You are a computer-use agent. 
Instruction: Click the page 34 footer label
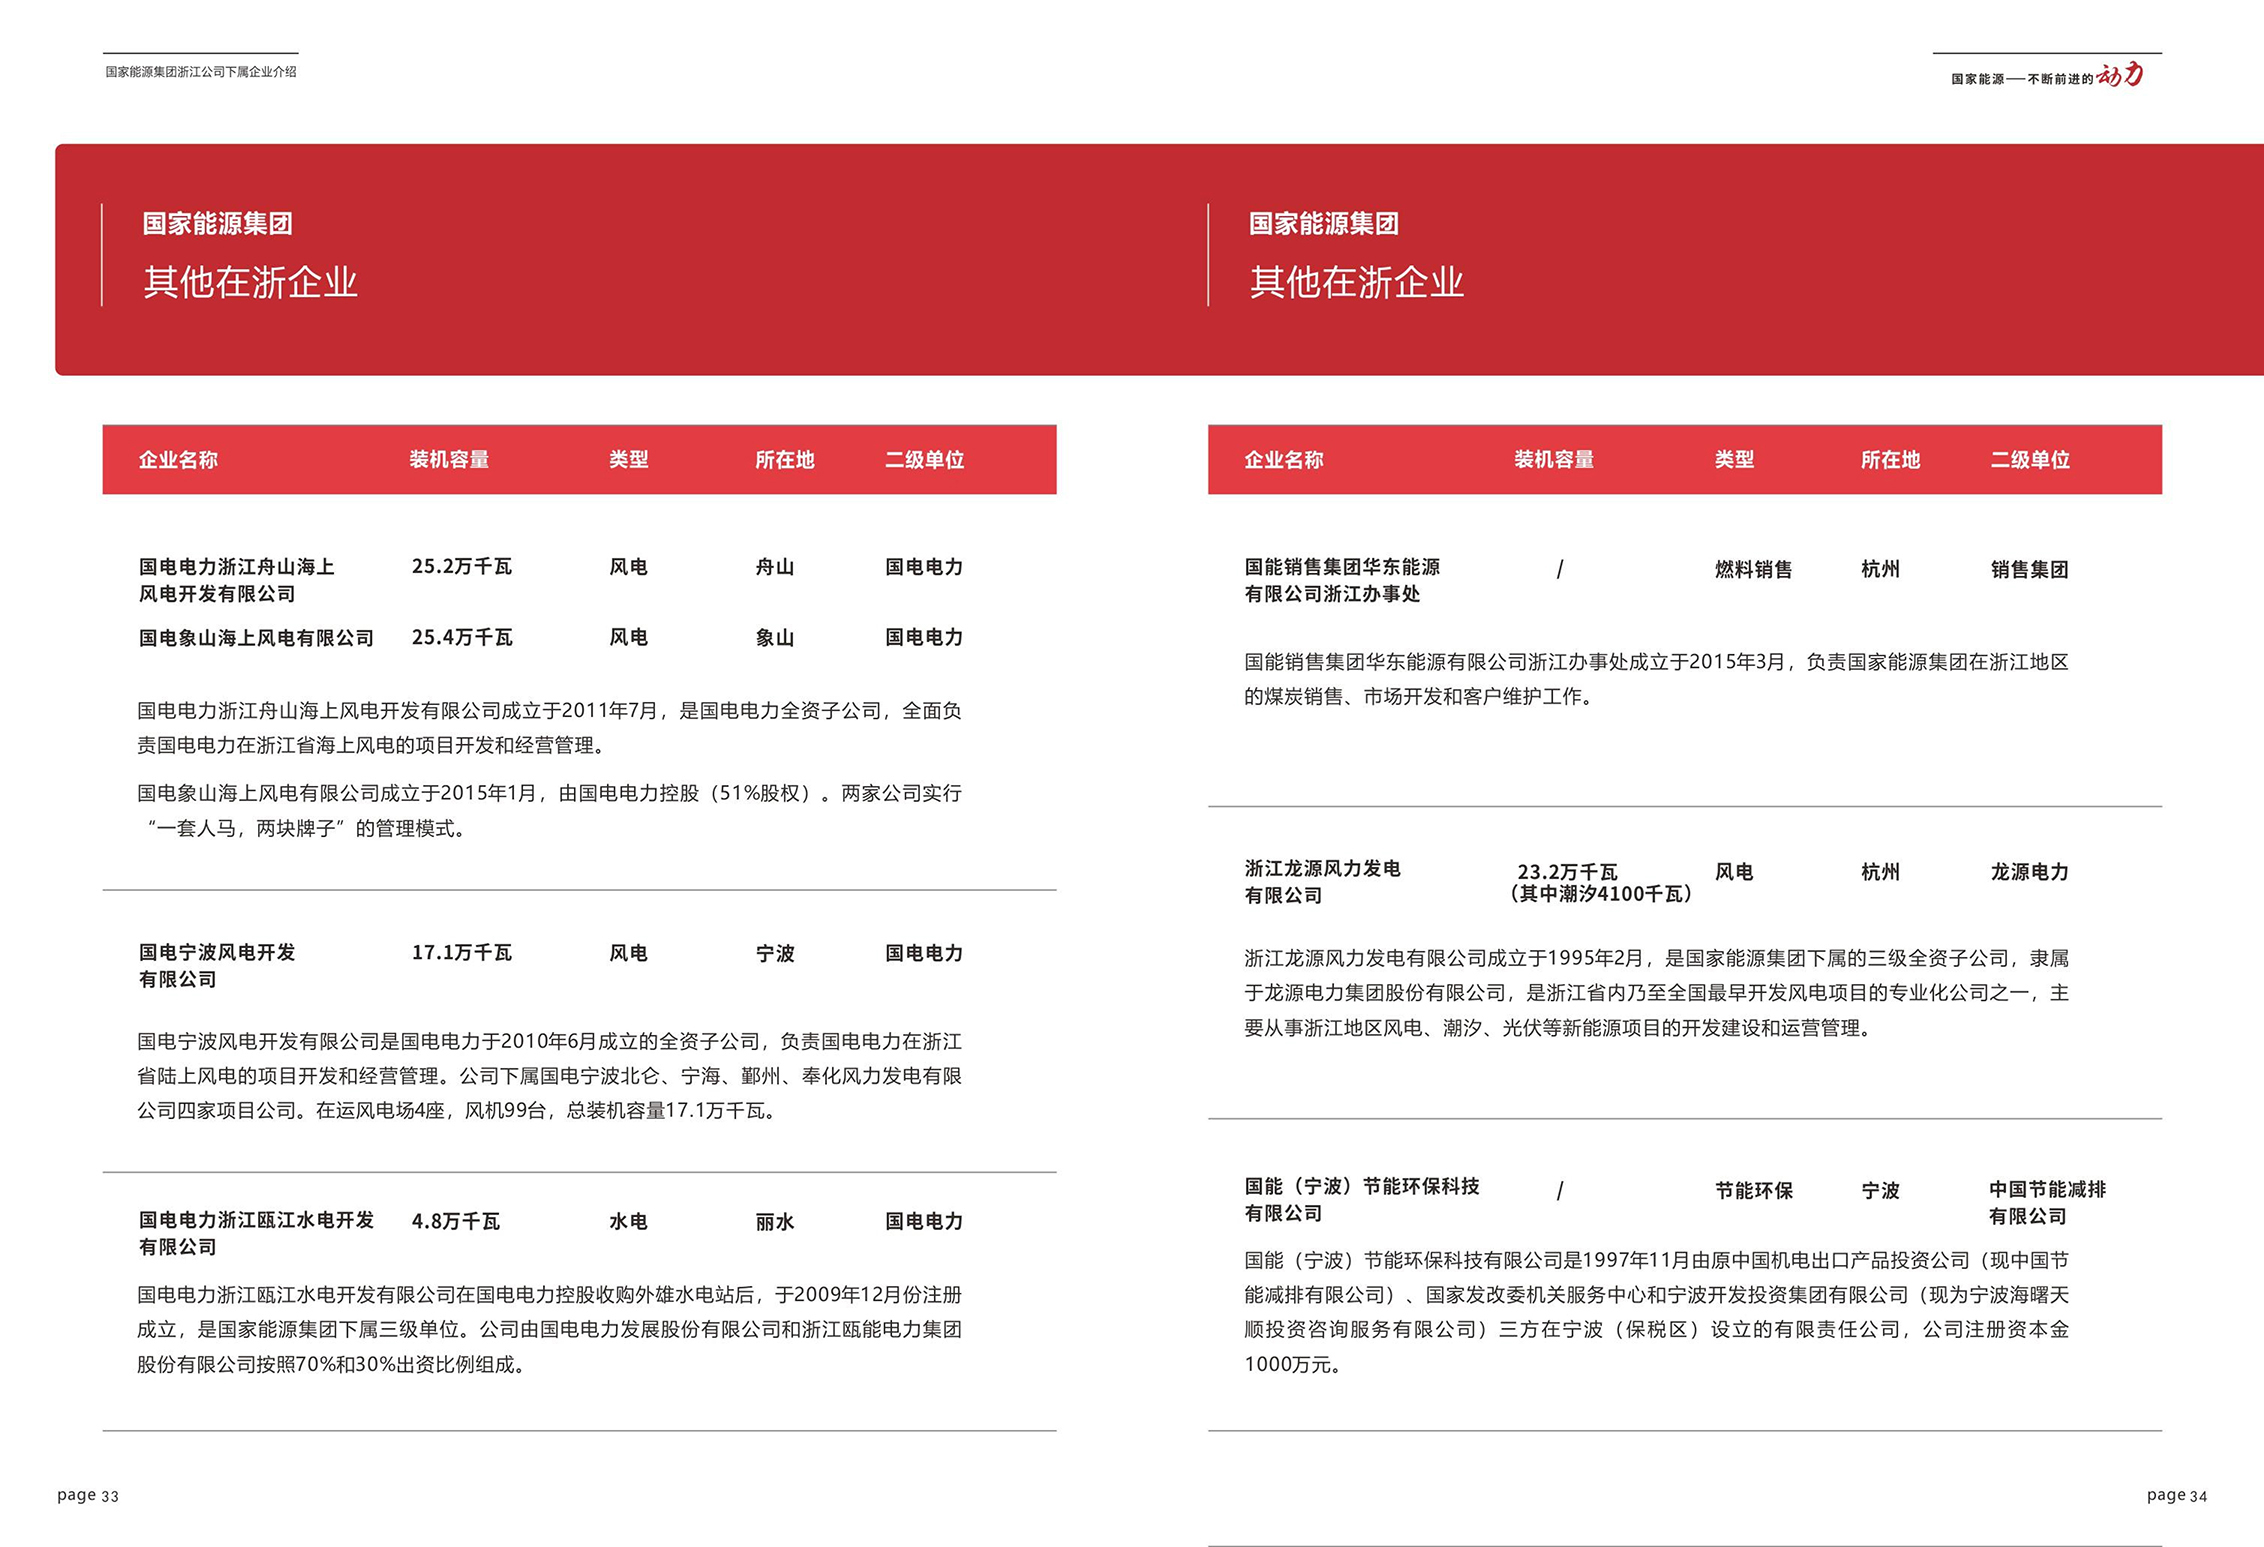2176,1495
